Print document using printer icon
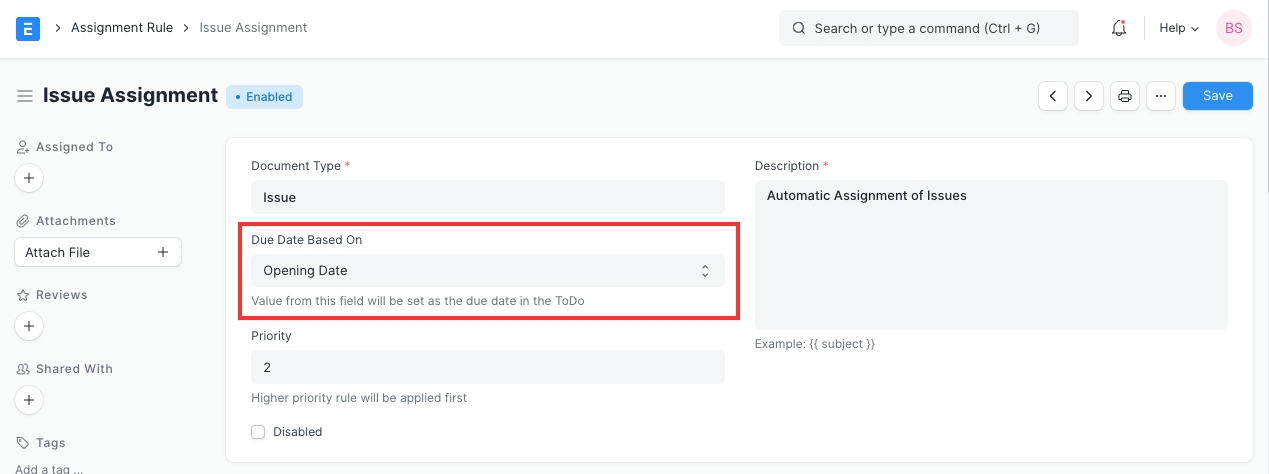The width and height of the screenshot is (1269, 474). pos(1124,96)
